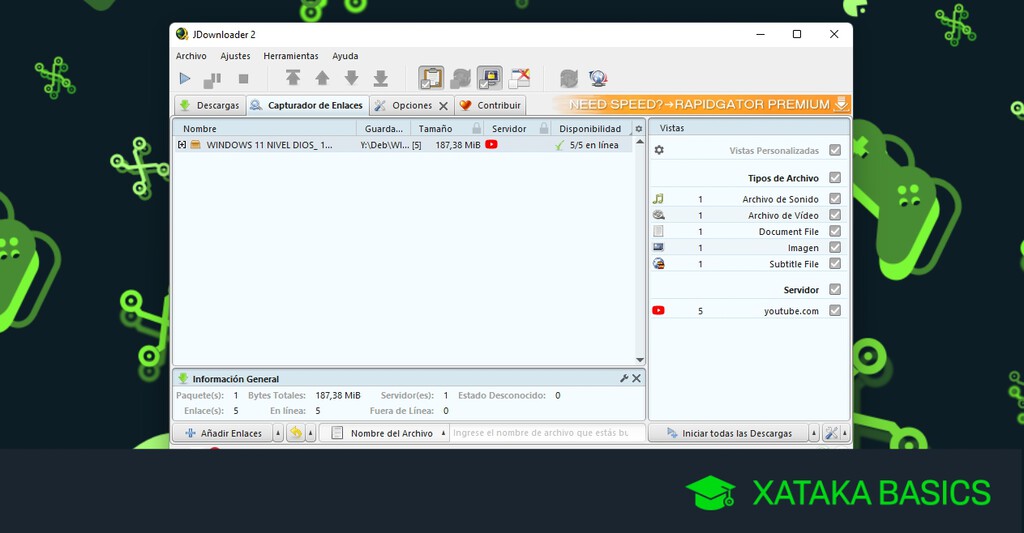The width and height of the screenshot is (1024, 533).
Task: Click the yellow undo arrow button
Action: click(x=296, y=433)
